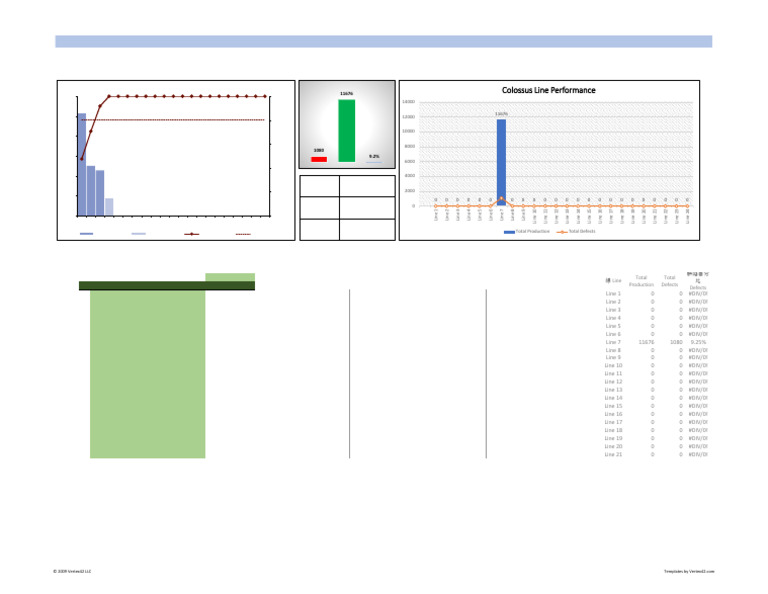768x594 pixels.
Task: Click the tallest bar in the Pareto chart
Action: [x=82, y=165]
